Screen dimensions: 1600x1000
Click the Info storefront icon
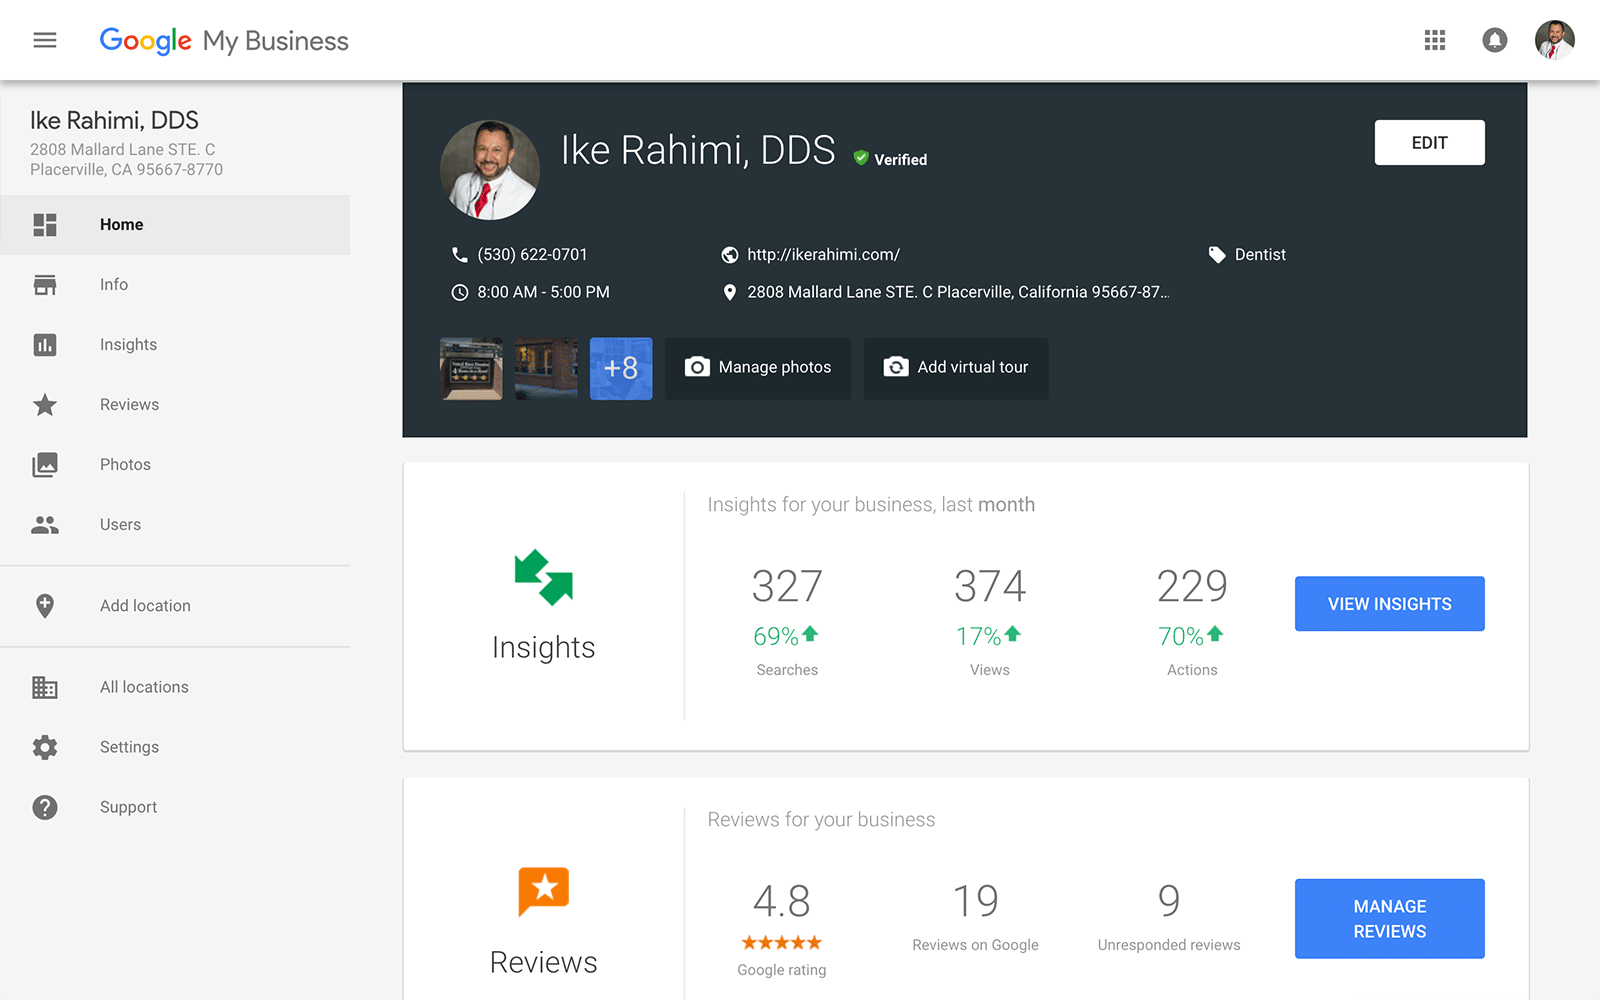(x=45, y=285)
